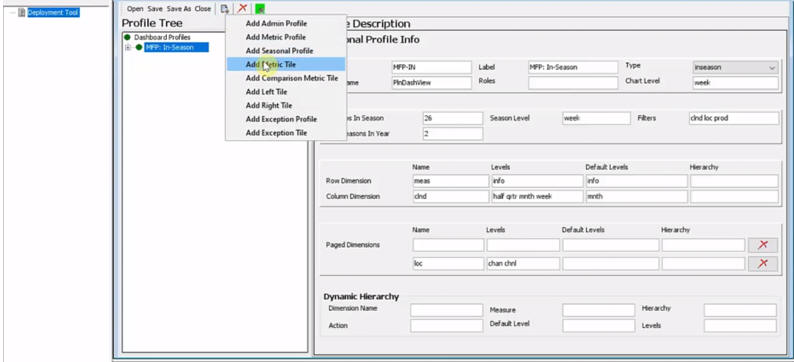Click Paged Dimensions Name field loc

448,263
